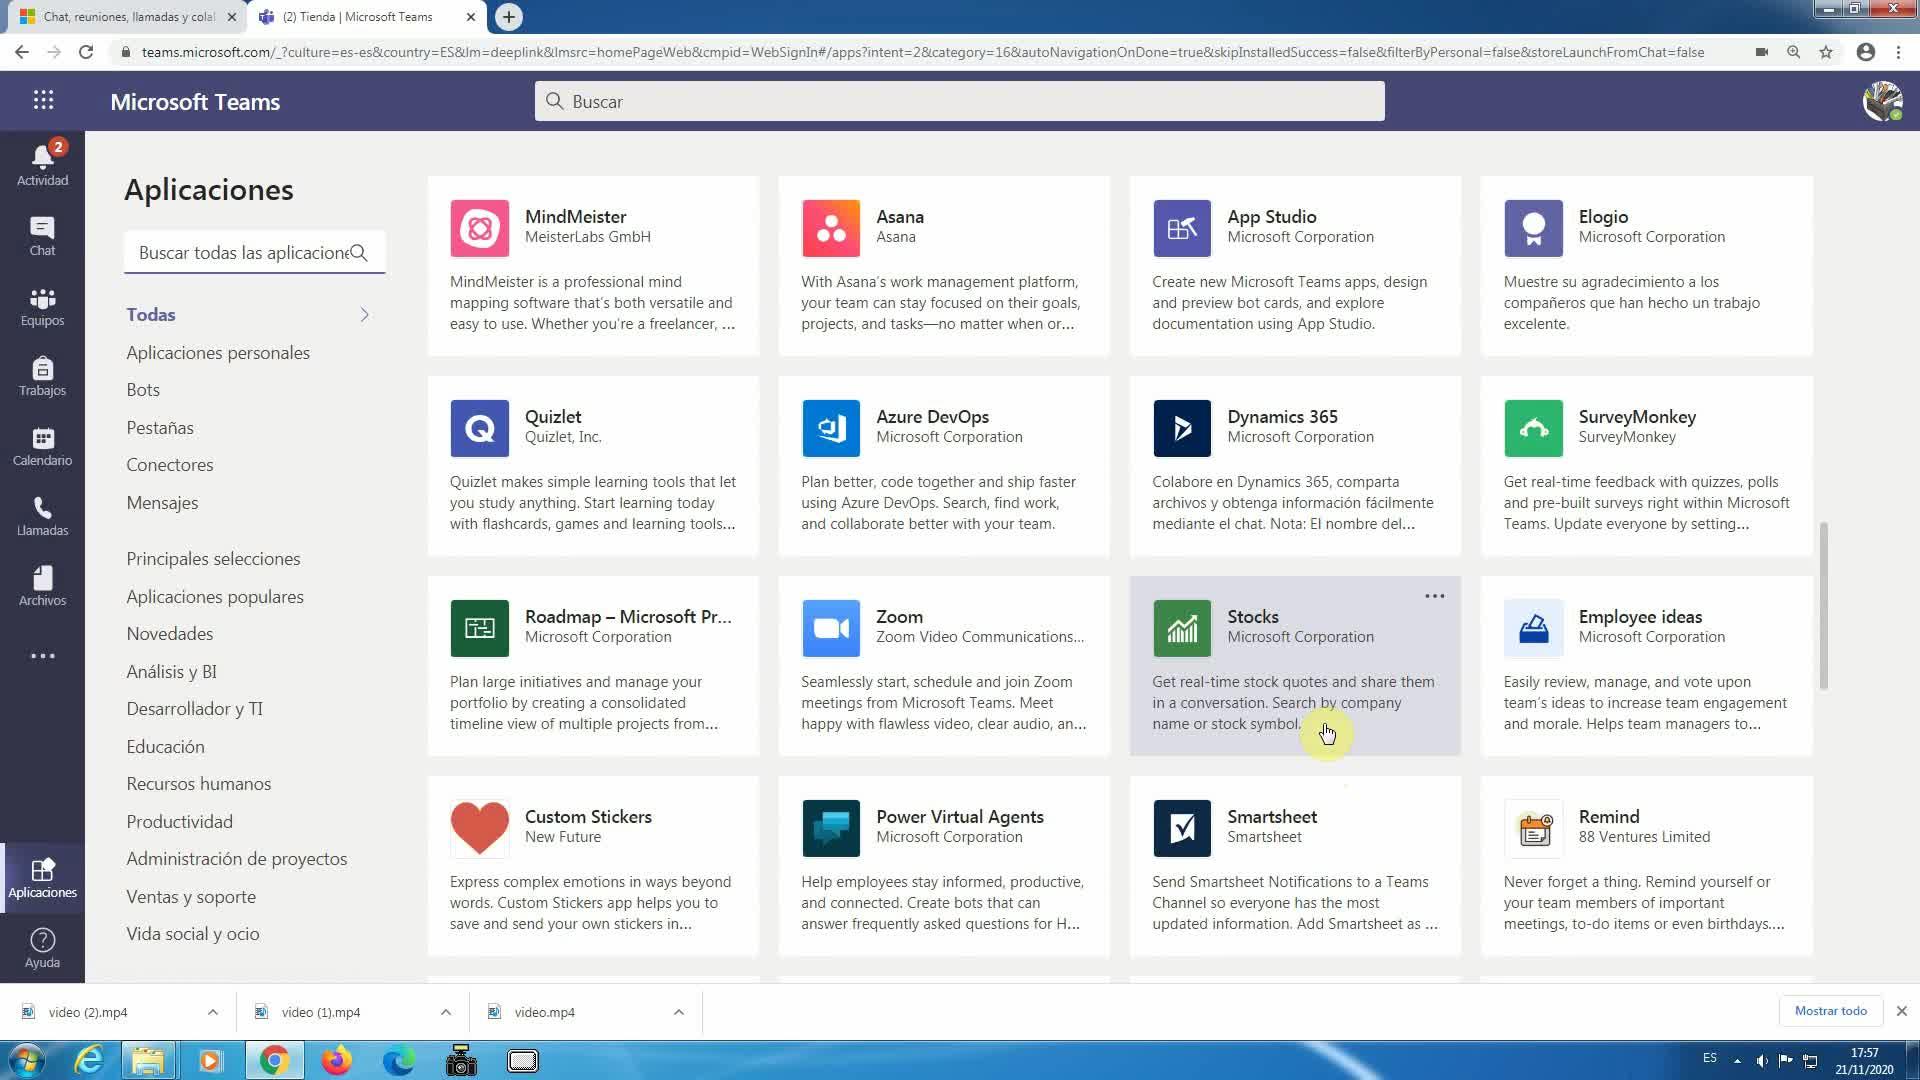Open Productividad category
This screenshot has width=1920, height=1080.
point(179,822)
